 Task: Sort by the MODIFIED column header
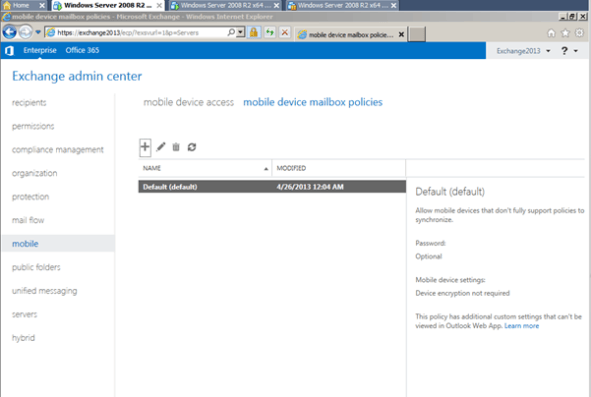(338, 168)
